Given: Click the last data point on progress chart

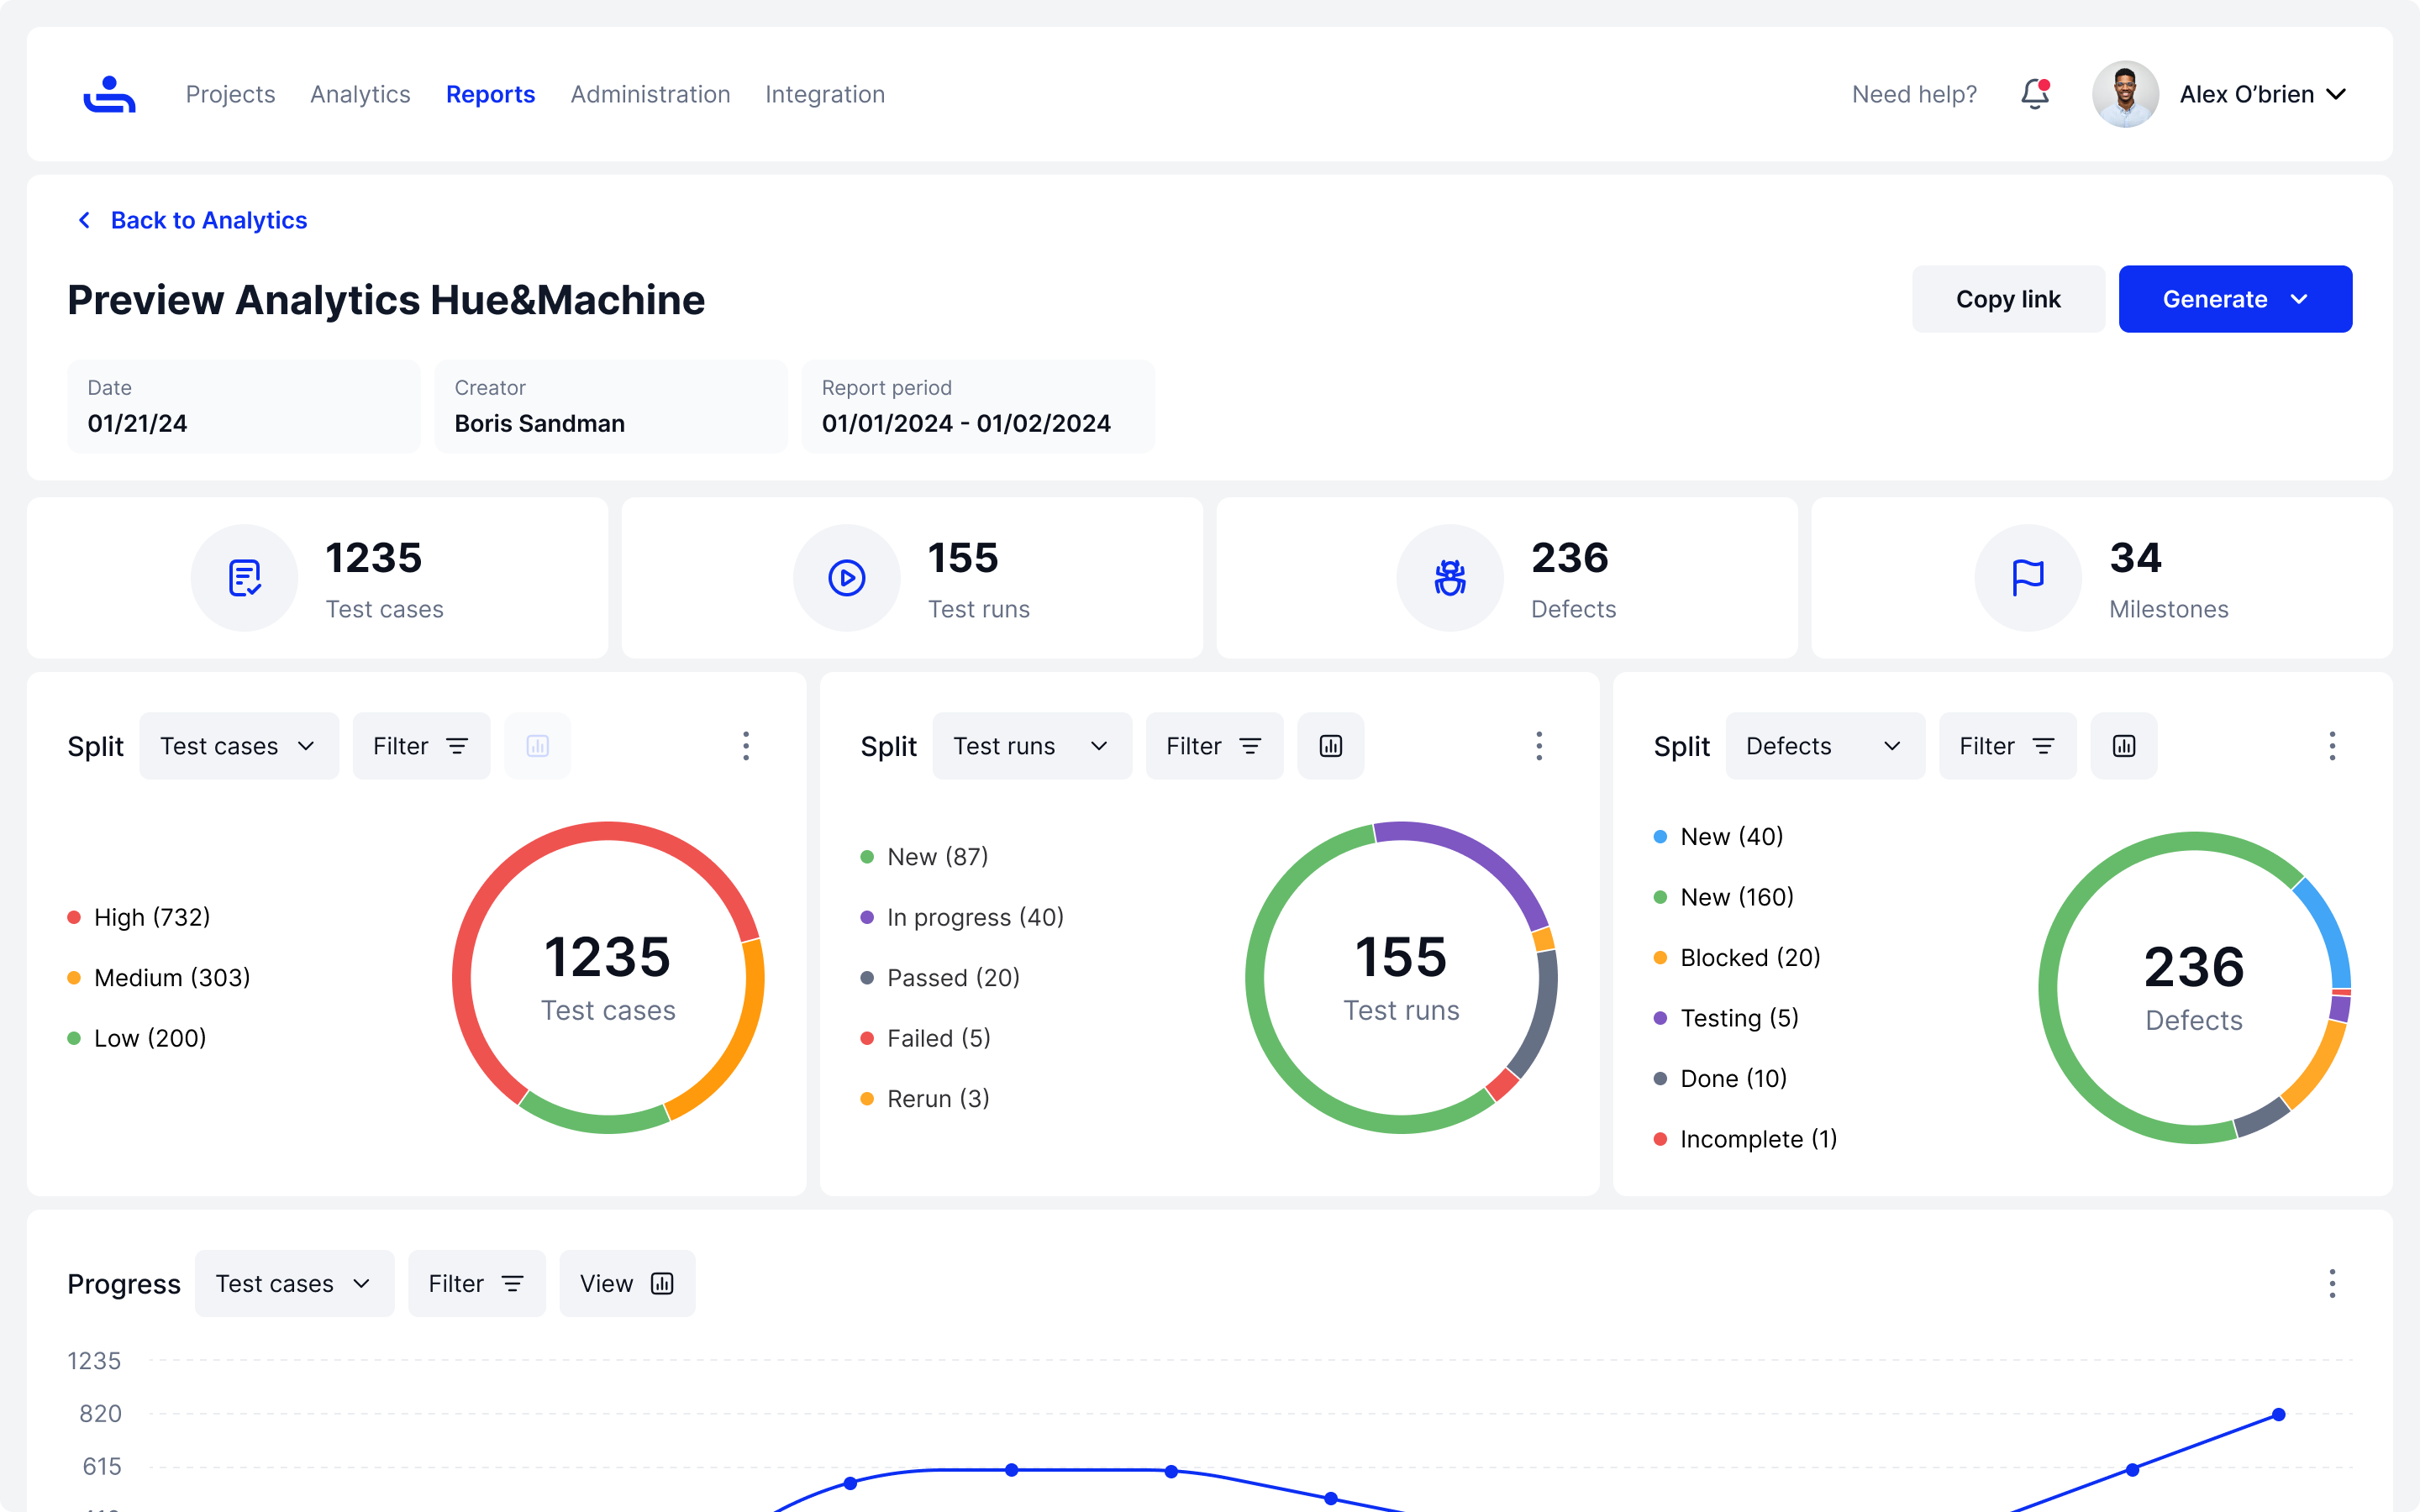Looking at the screenshot, I should tap(2278, 1414).
